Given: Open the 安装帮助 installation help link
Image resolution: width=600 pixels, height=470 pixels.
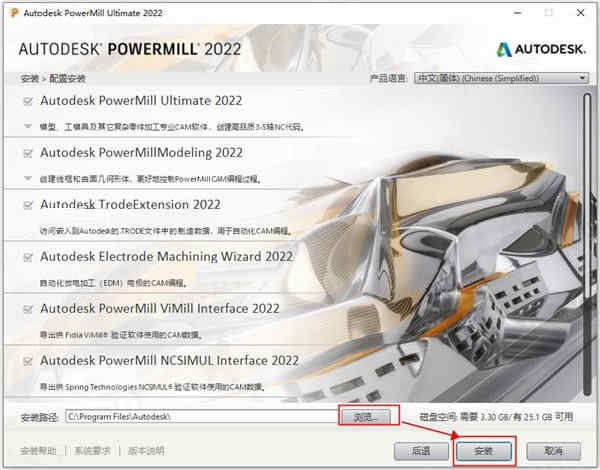Looking at the screenshot, I should pos(38,451).
